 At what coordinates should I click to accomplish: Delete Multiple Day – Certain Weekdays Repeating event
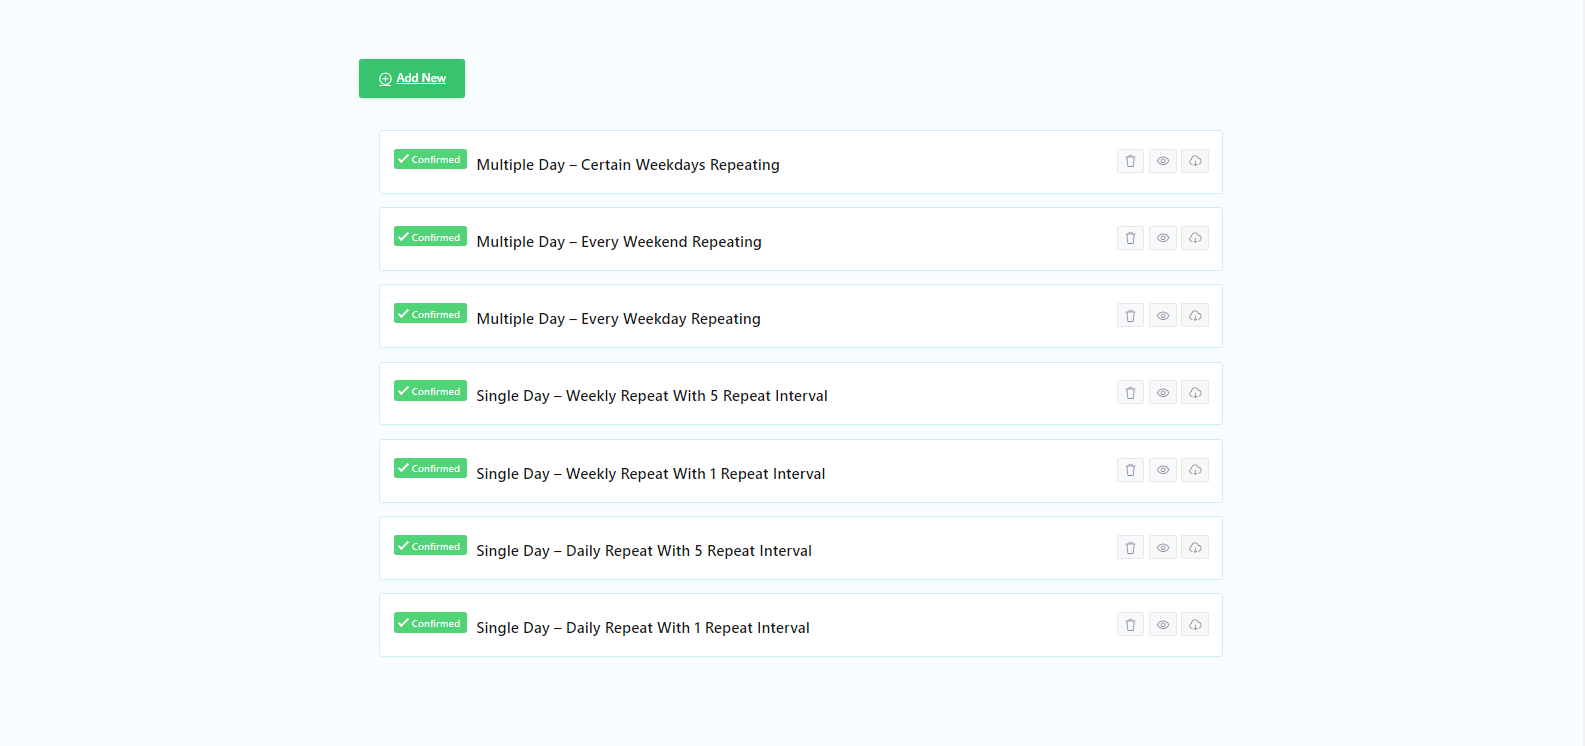(1130, 161)
